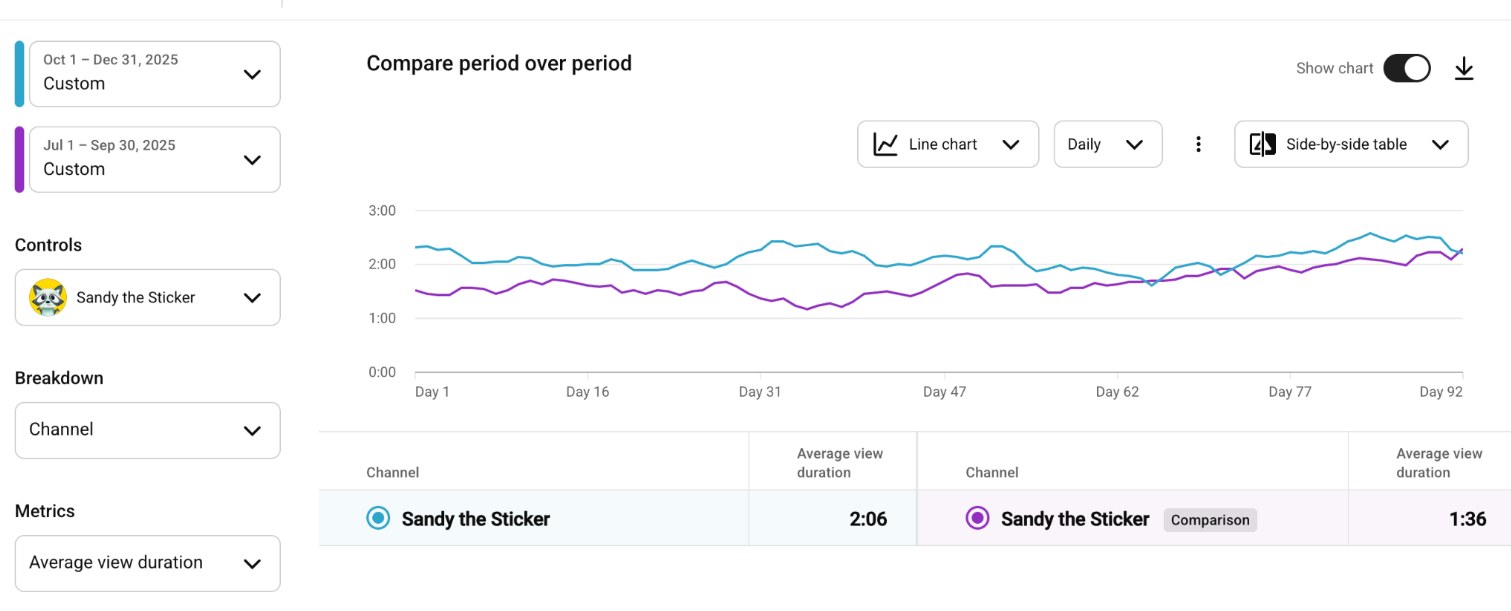
Task: Click the line chart icon
Action: click(885, 144)
